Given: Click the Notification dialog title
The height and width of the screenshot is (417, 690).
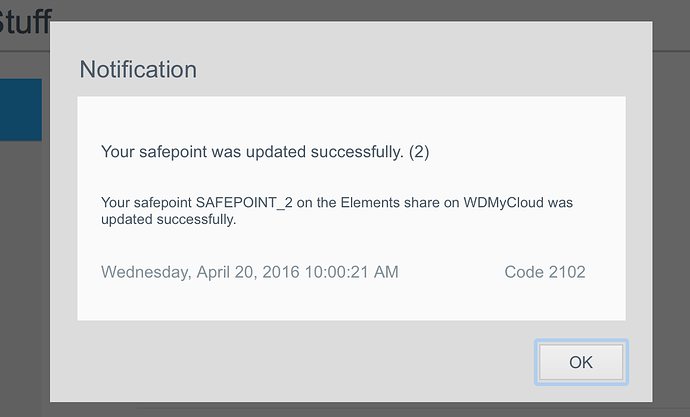Looking at the screenshot, I should pyautogui.click(x=138, y=70).
